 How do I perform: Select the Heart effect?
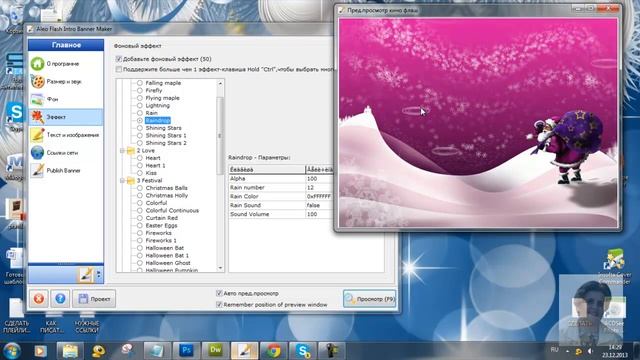[153, 158]
